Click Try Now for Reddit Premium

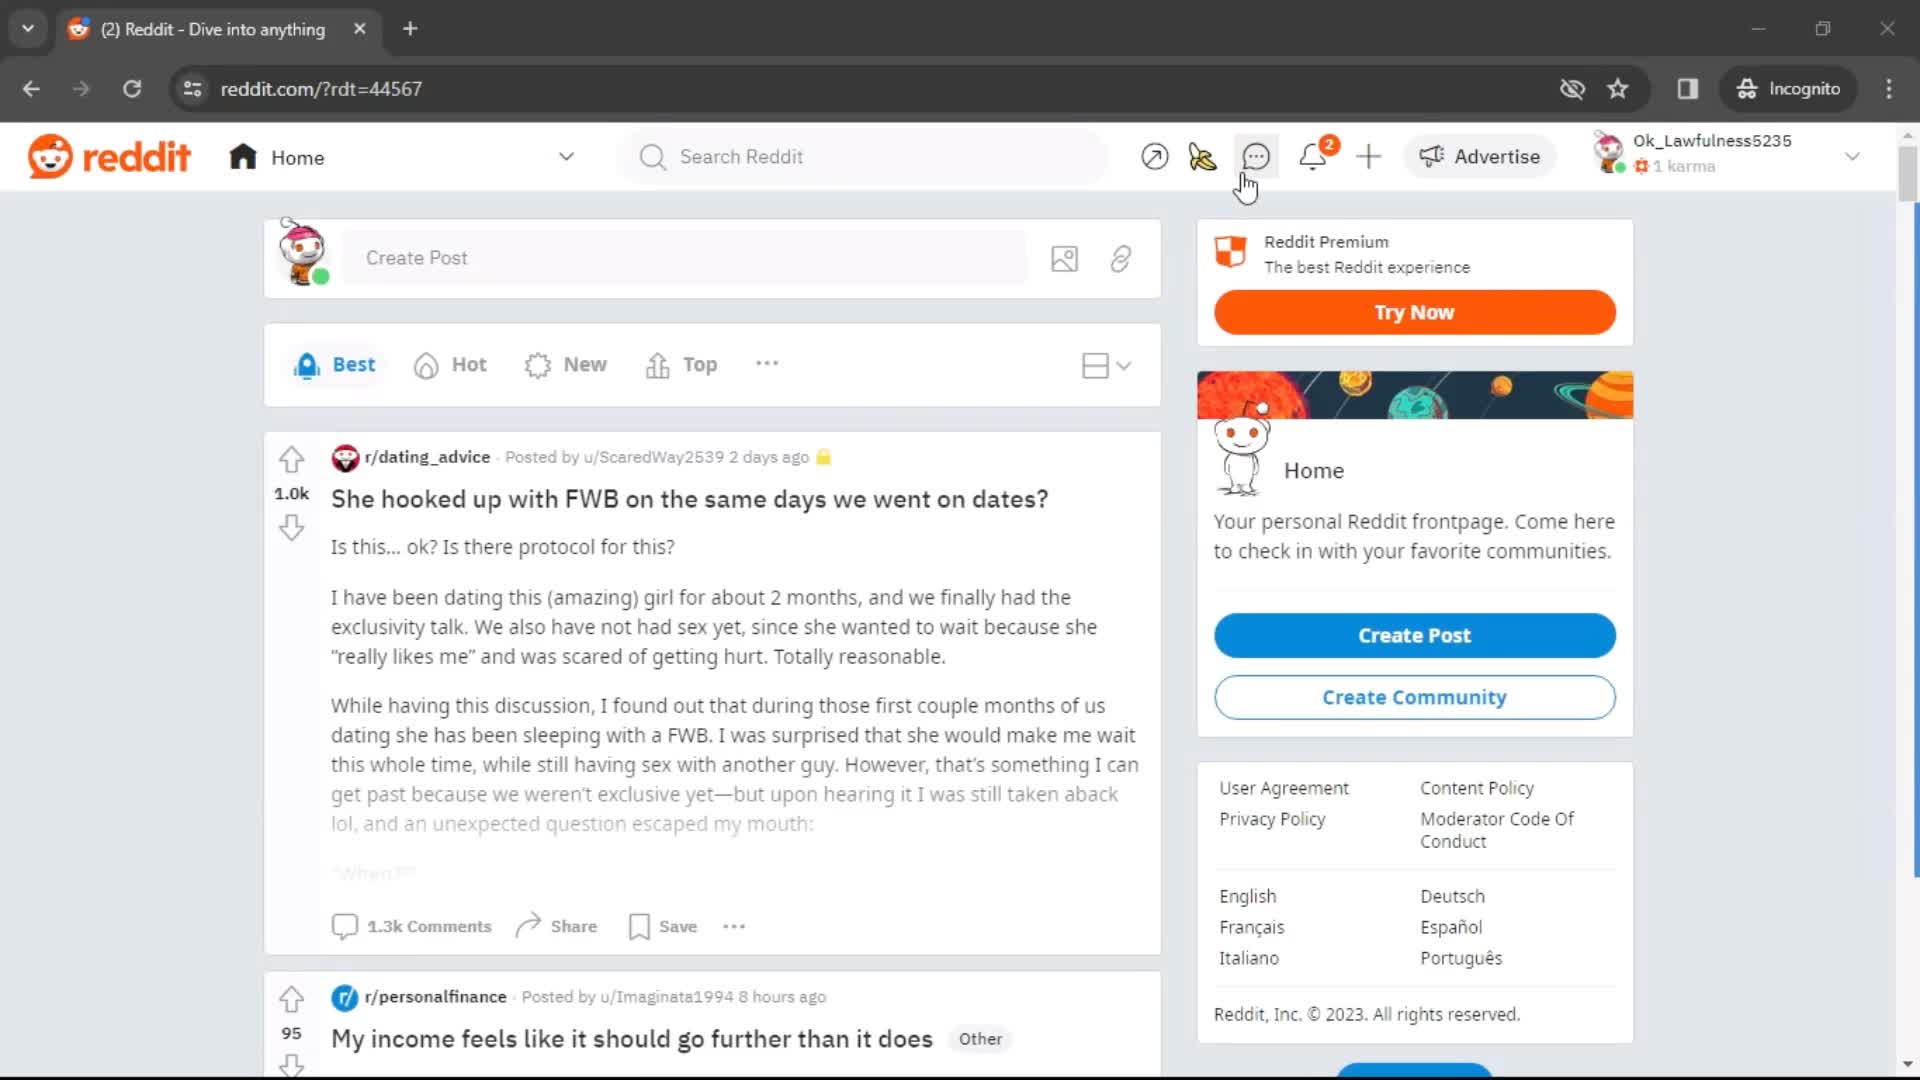(1415, 313)
